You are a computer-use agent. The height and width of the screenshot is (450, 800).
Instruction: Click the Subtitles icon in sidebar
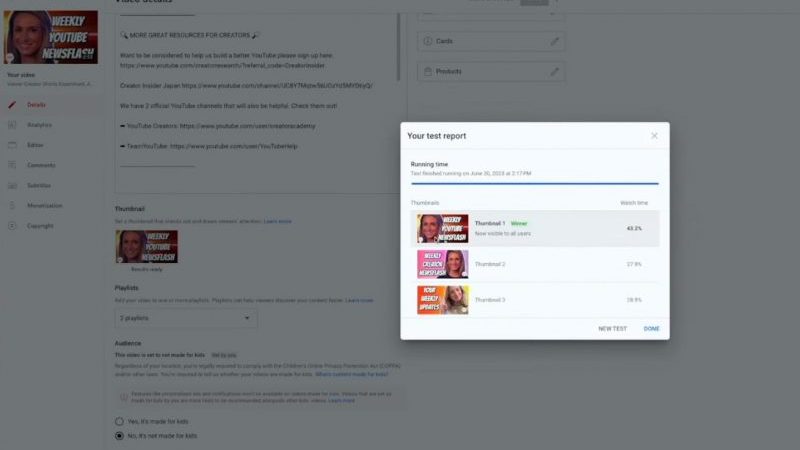[x=12, y=185]
